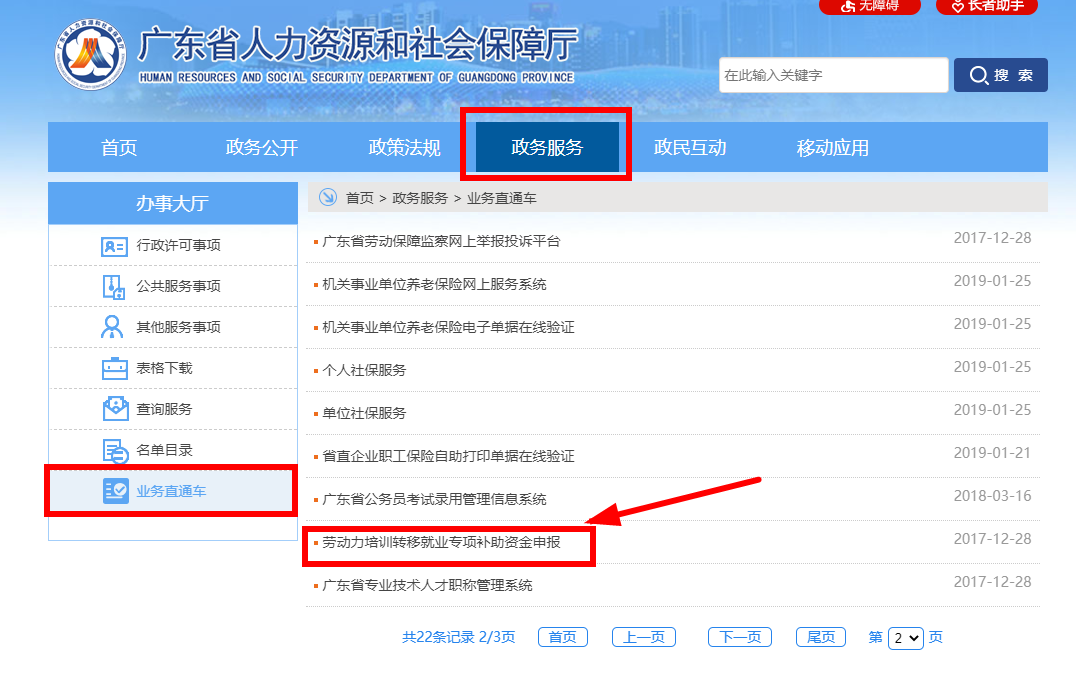Jump to 尾页 last page
This screenshot has height=674, width=1076.
820,637
